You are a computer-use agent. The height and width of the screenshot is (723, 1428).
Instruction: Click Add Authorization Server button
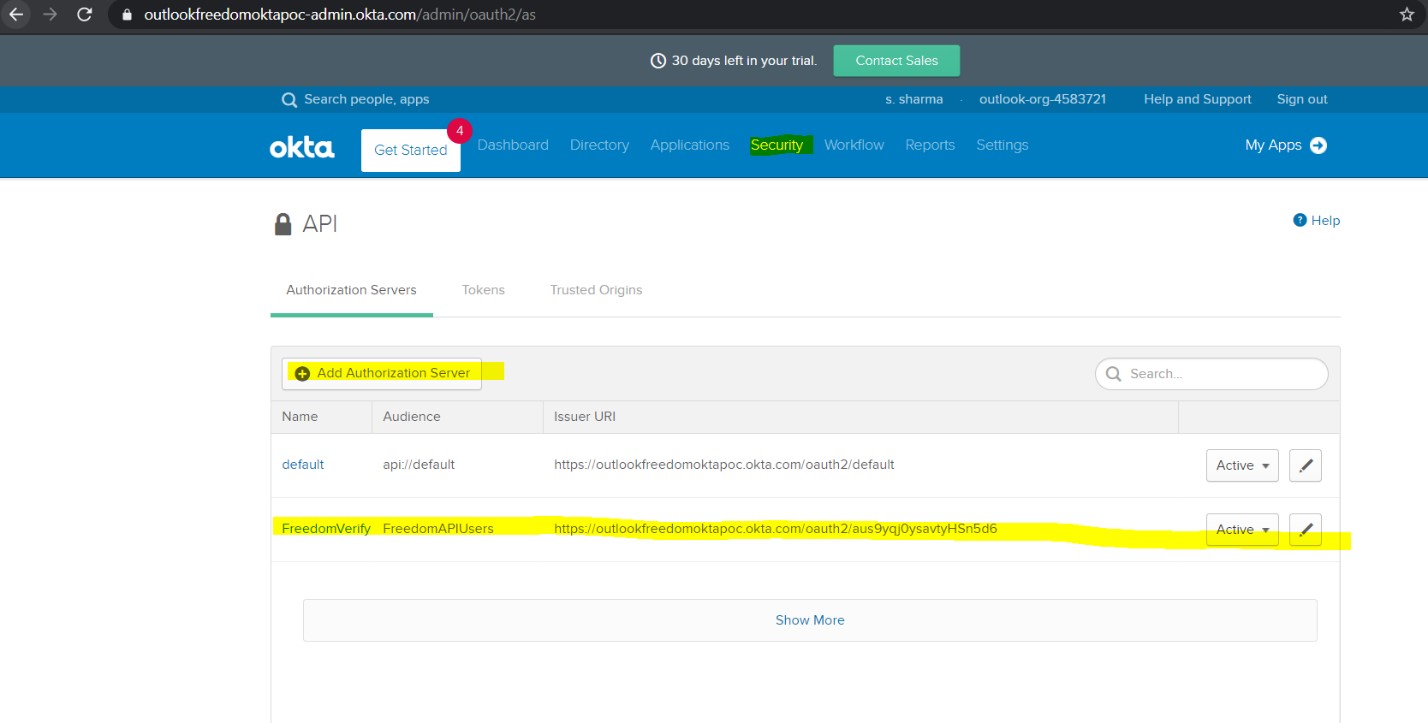pyautogui.click(x=382, y=373)
